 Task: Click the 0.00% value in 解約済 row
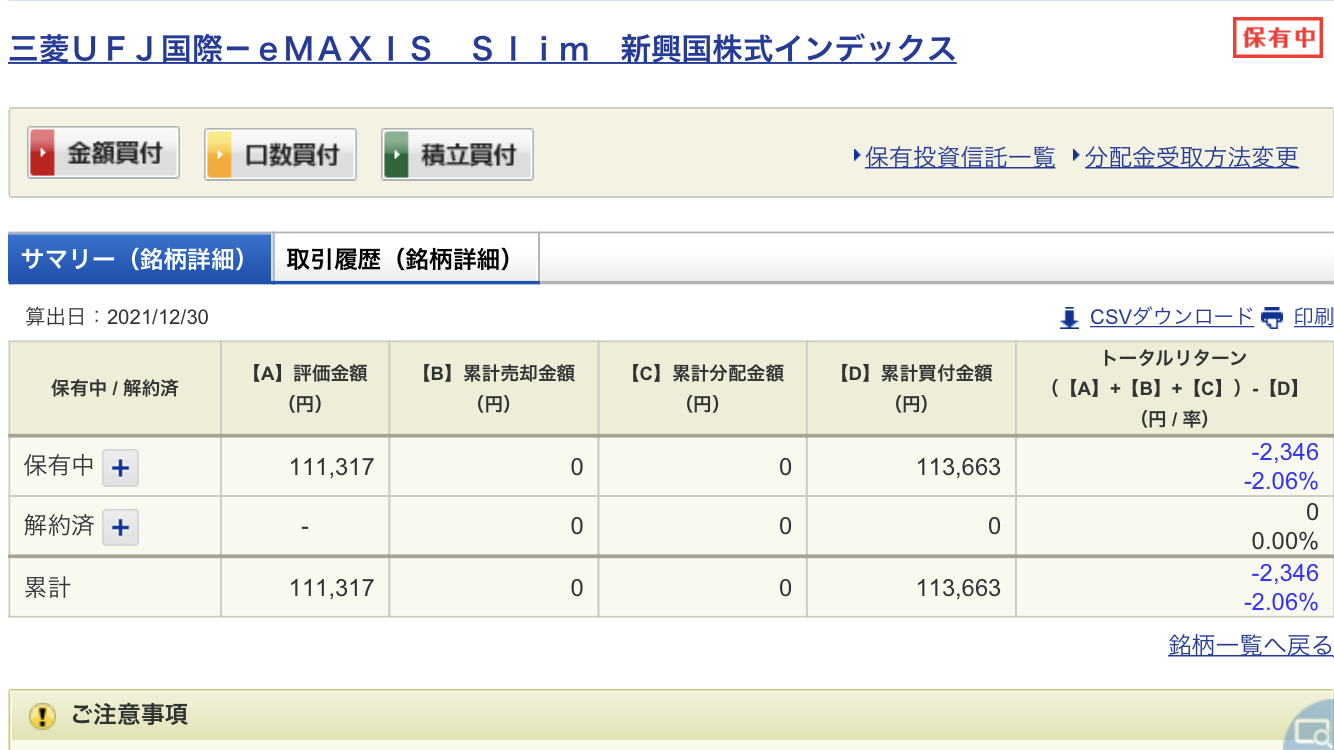tap(1285, 542)
